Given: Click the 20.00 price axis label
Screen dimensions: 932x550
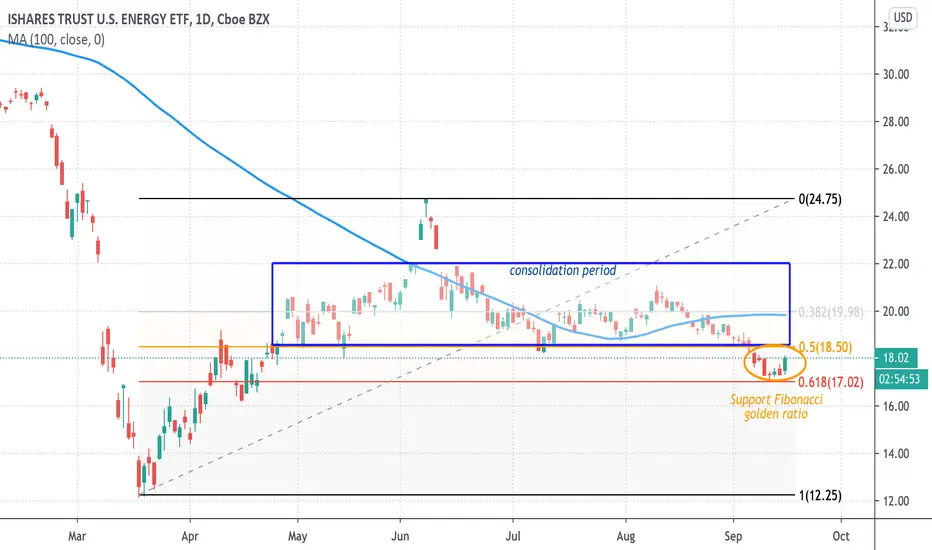Looking at the screenshot, I should coord(896,312).
